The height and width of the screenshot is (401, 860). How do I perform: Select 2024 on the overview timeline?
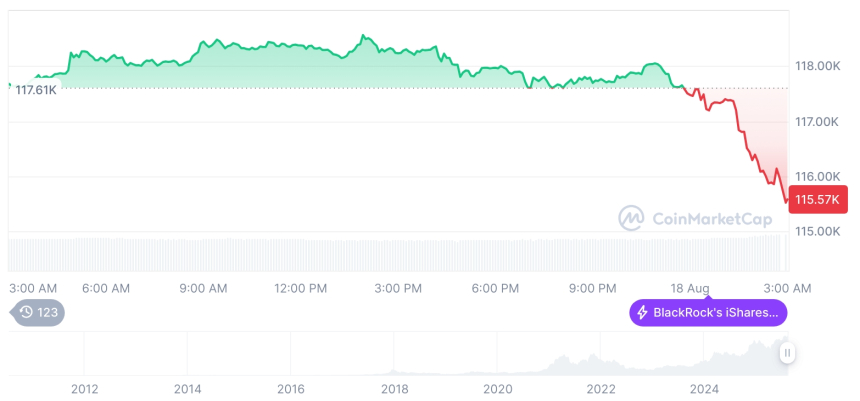click(704, 388)
